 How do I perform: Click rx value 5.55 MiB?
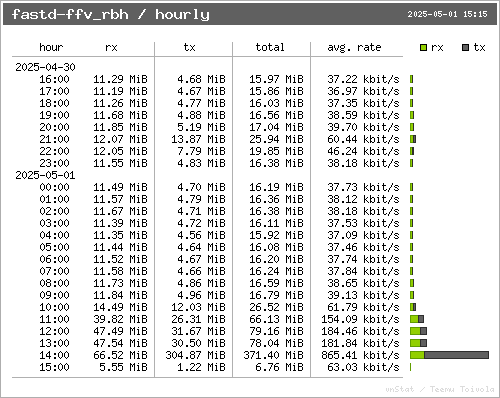(123, 367)
